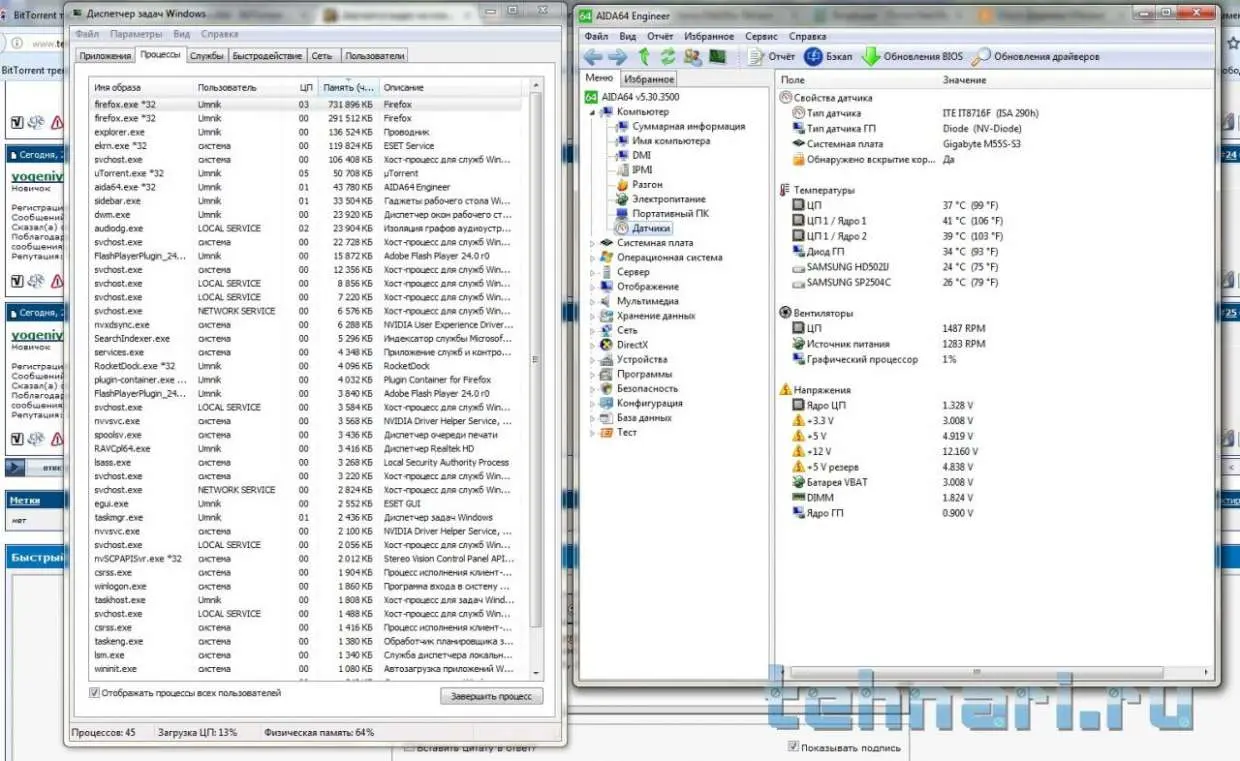Expand the Отображение tree node

(592, 286)
